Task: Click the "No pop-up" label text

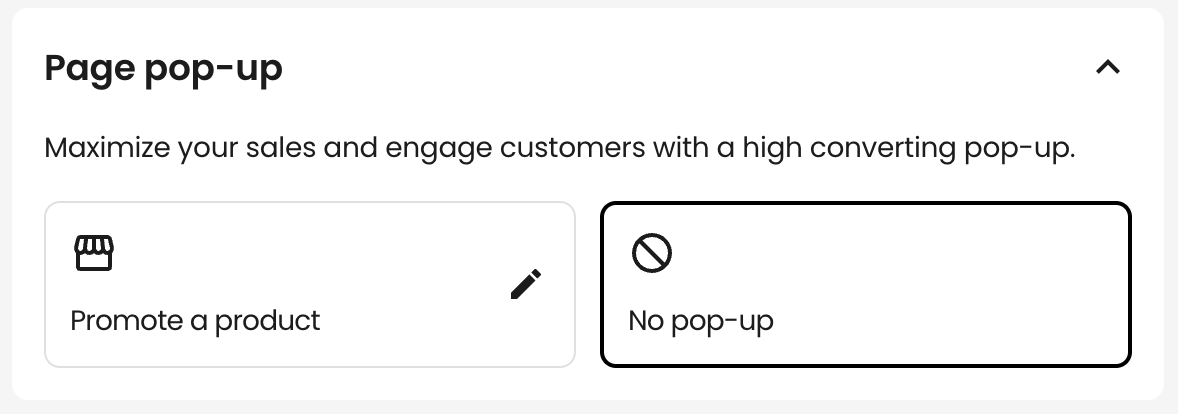Action: tap(701, 321)
